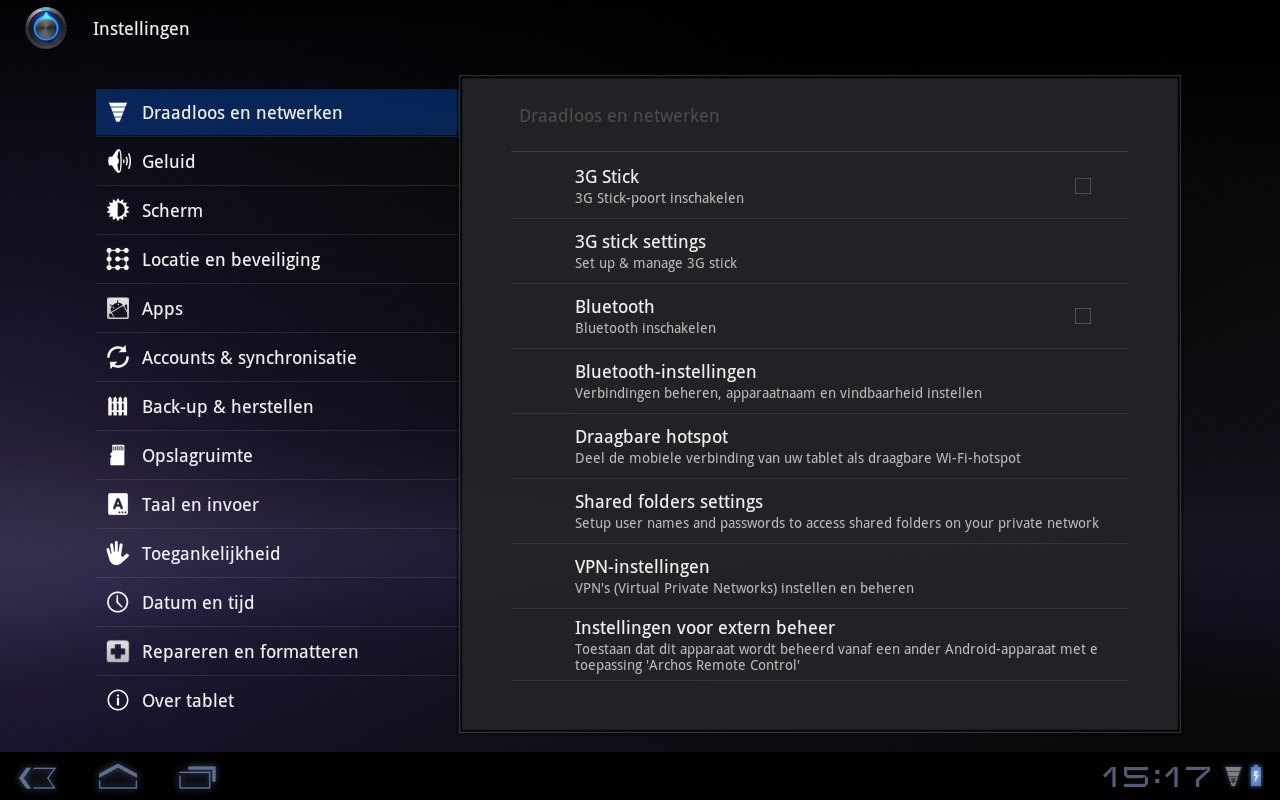
Task: Open the Draadloos en netwerken category
Action: coord(242,113)
